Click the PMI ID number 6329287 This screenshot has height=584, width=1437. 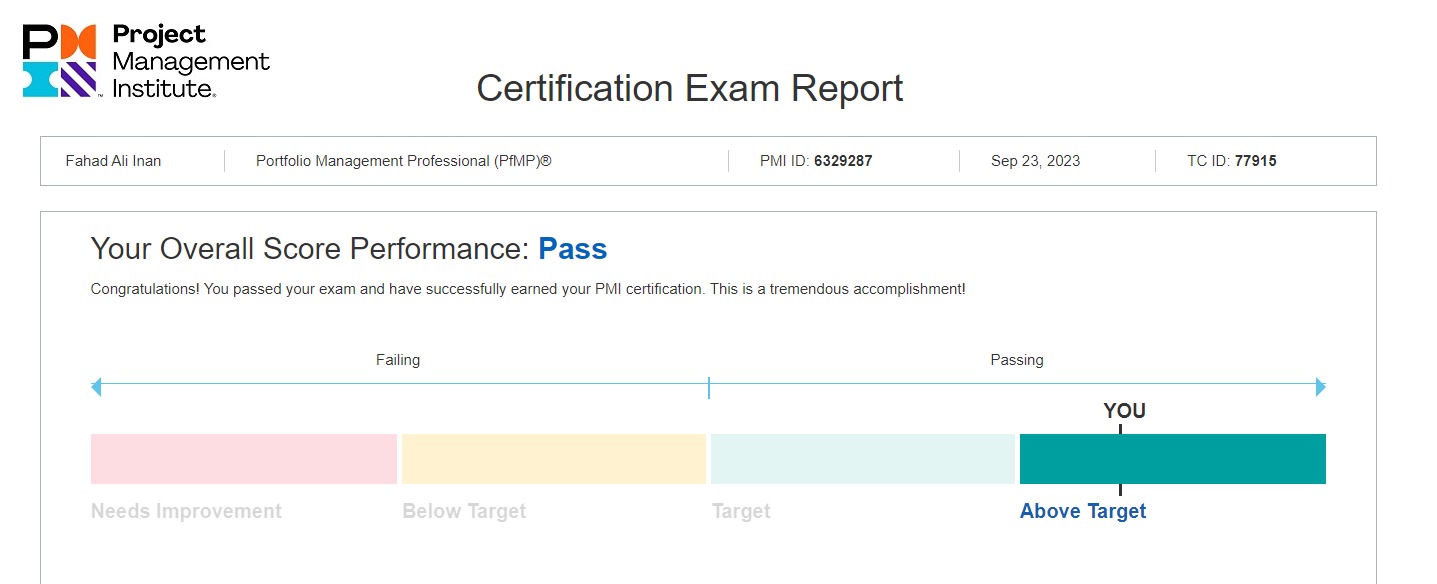coord(842,161)
